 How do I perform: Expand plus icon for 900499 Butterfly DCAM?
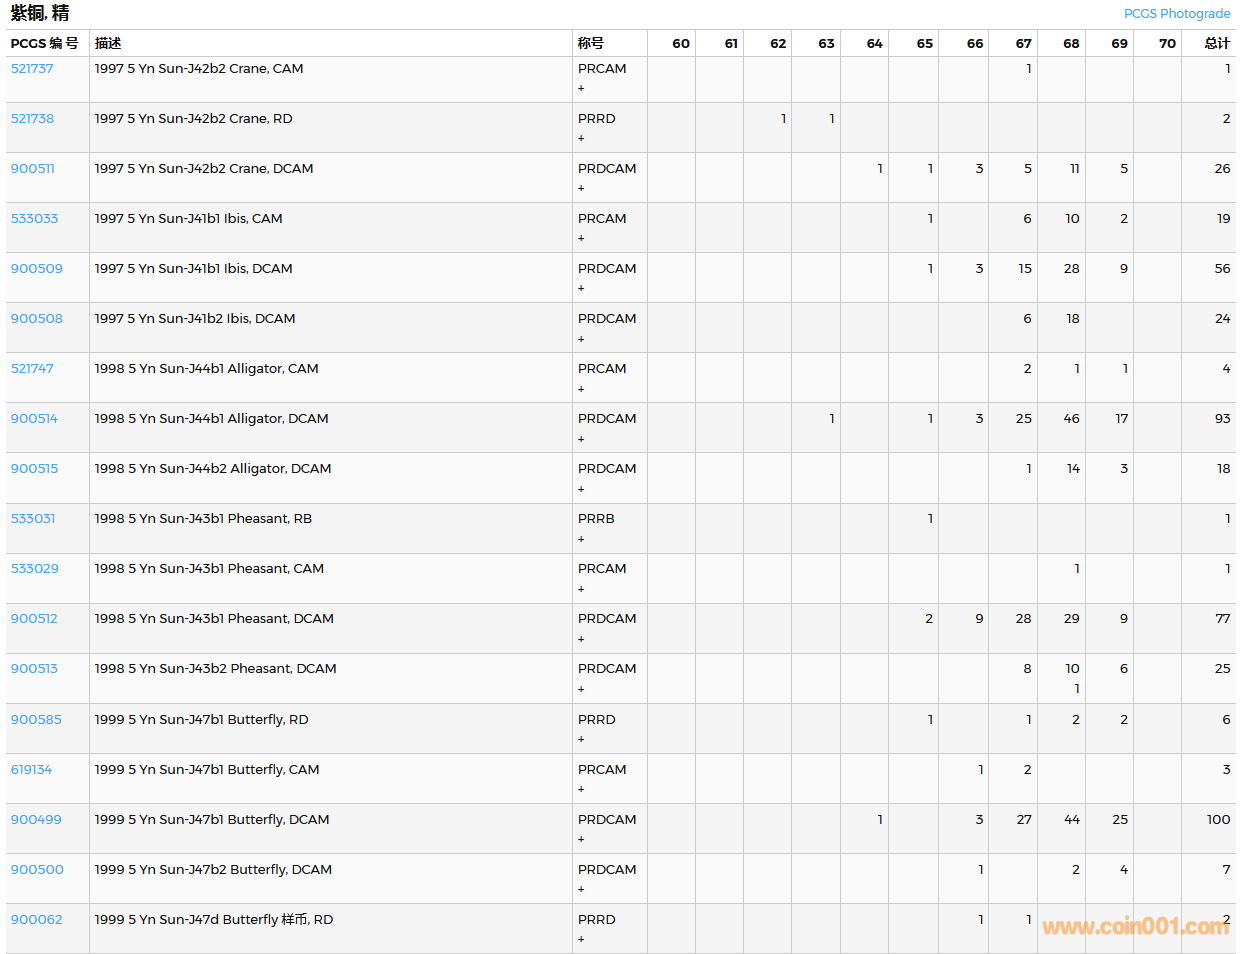coord(581,840)
